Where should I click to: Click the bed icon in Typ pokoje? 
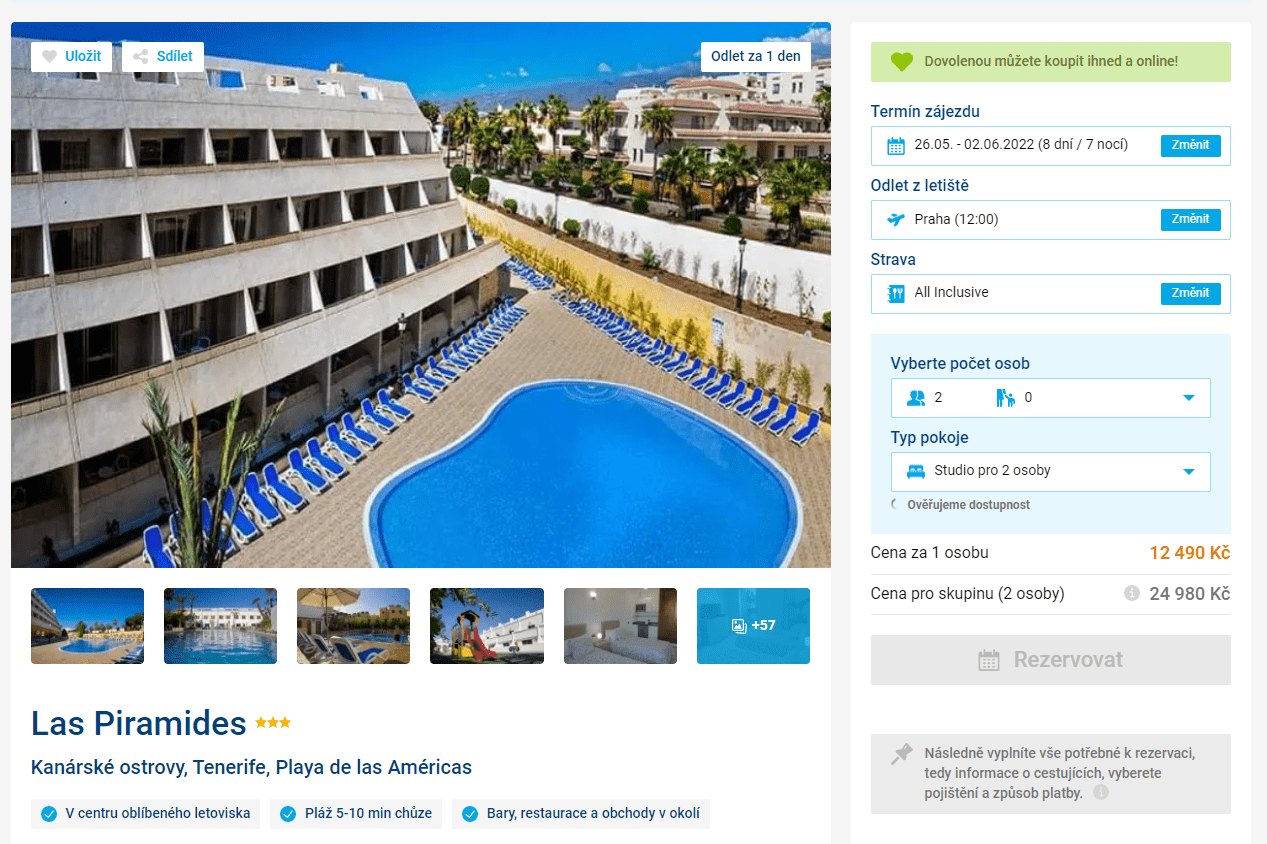point(916,471)
